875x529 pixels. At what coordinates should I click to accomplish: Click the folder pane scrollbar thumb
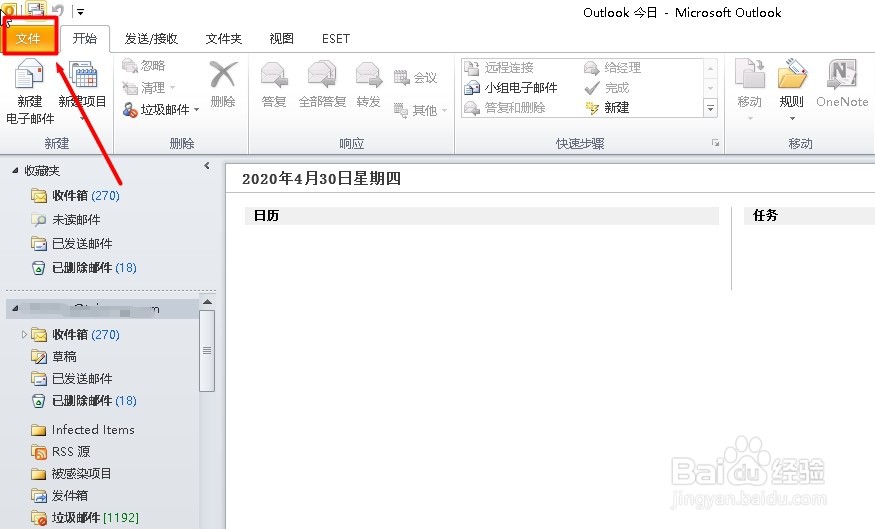tap(207, 350)
